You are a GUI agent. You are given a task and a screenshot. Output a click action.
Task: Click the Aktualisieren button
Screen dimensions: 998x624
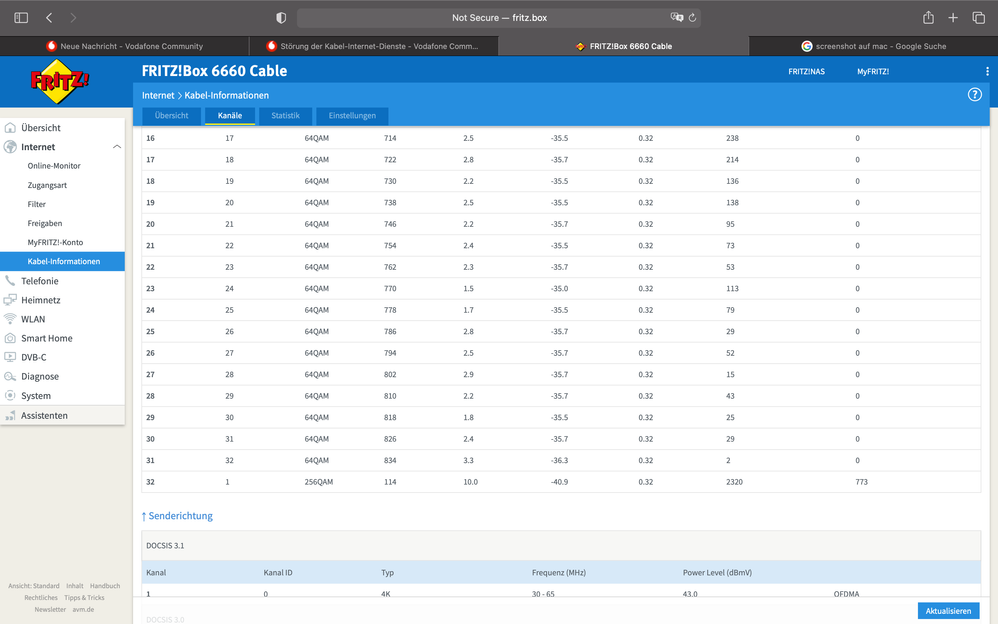click(x=948, y=611)
